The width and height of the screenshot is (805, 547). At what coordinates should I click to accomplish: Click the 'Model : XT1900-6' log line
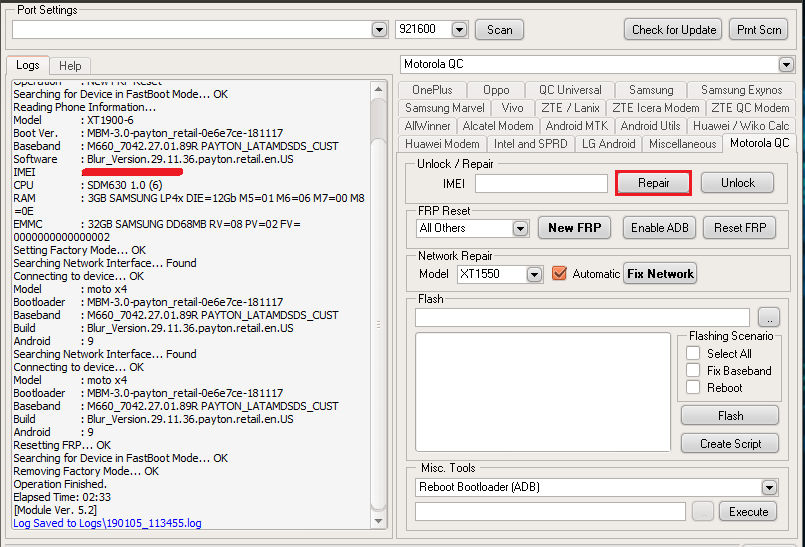pyautogui.click(x=73, y=120)
